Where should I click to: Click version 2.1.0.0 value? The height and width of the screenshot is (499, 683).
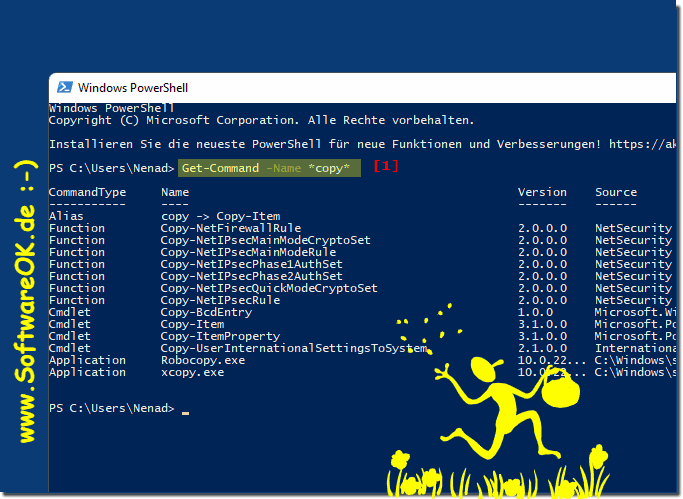(x=542, y=348)
